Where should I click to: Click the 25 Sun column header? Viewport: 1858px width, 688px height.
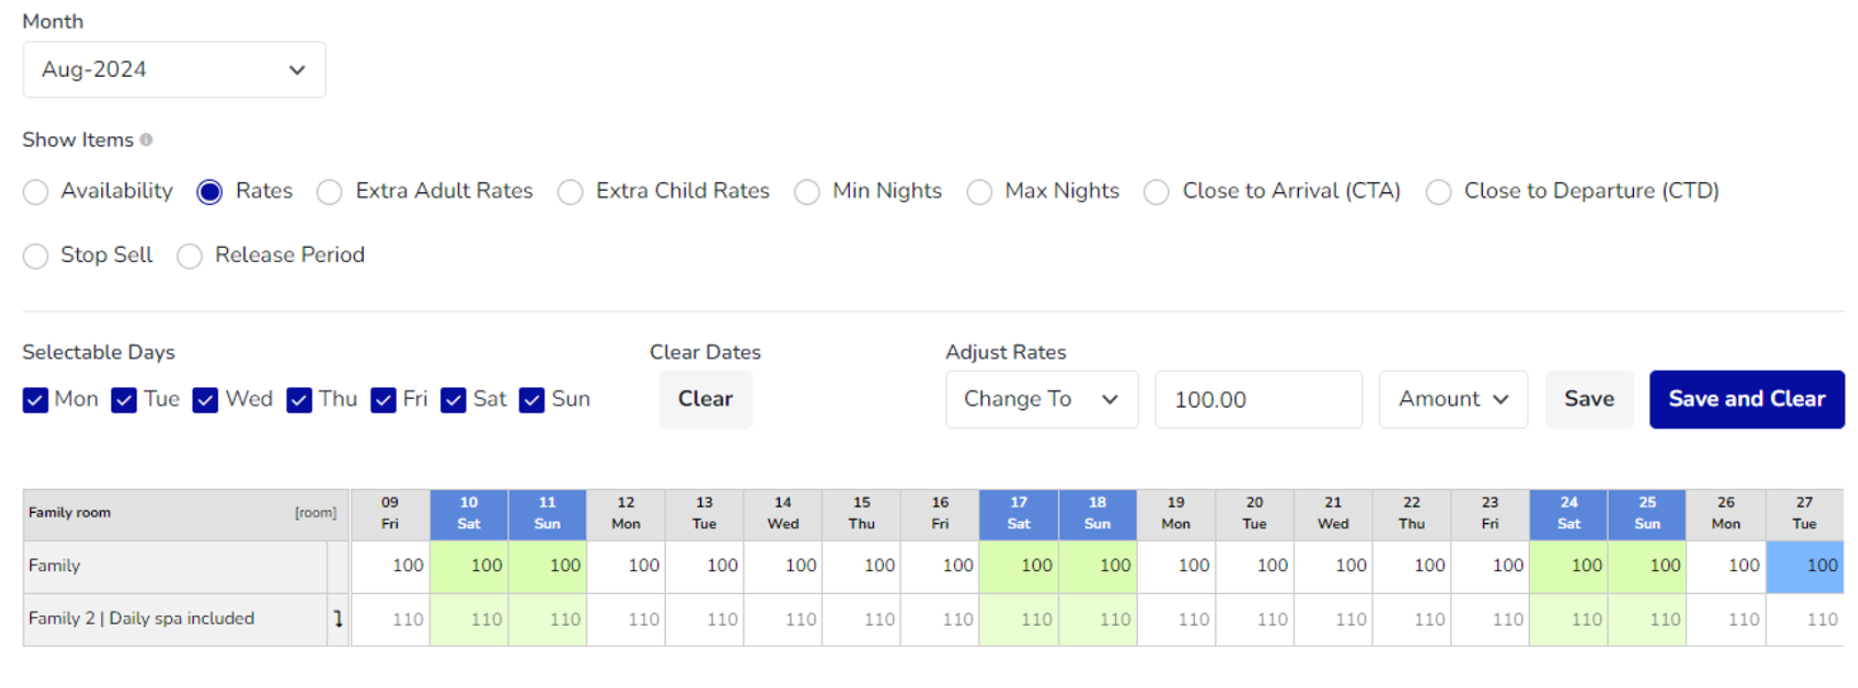(x=1647, y=514)
